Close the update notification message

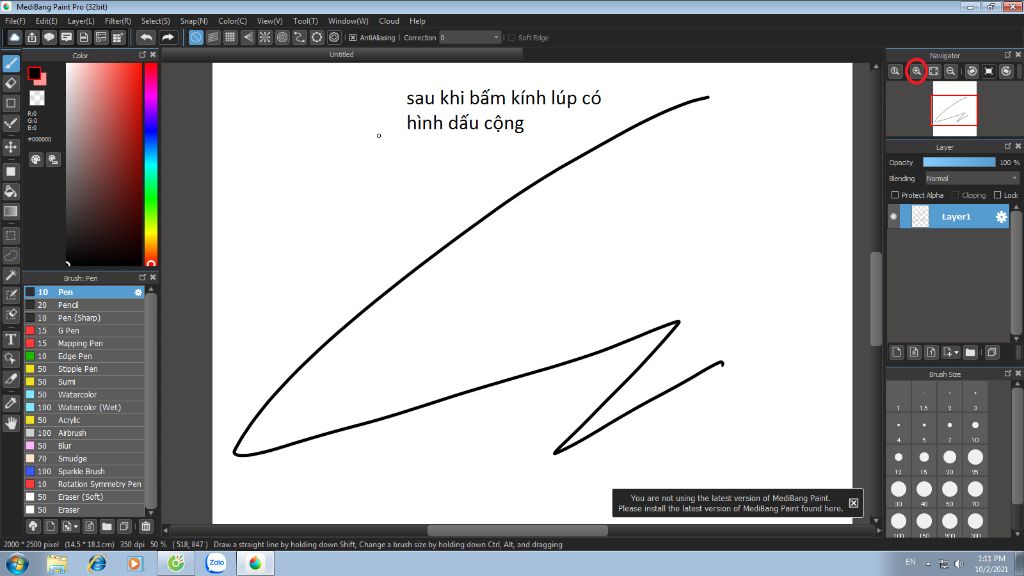(x=854, y=503)
